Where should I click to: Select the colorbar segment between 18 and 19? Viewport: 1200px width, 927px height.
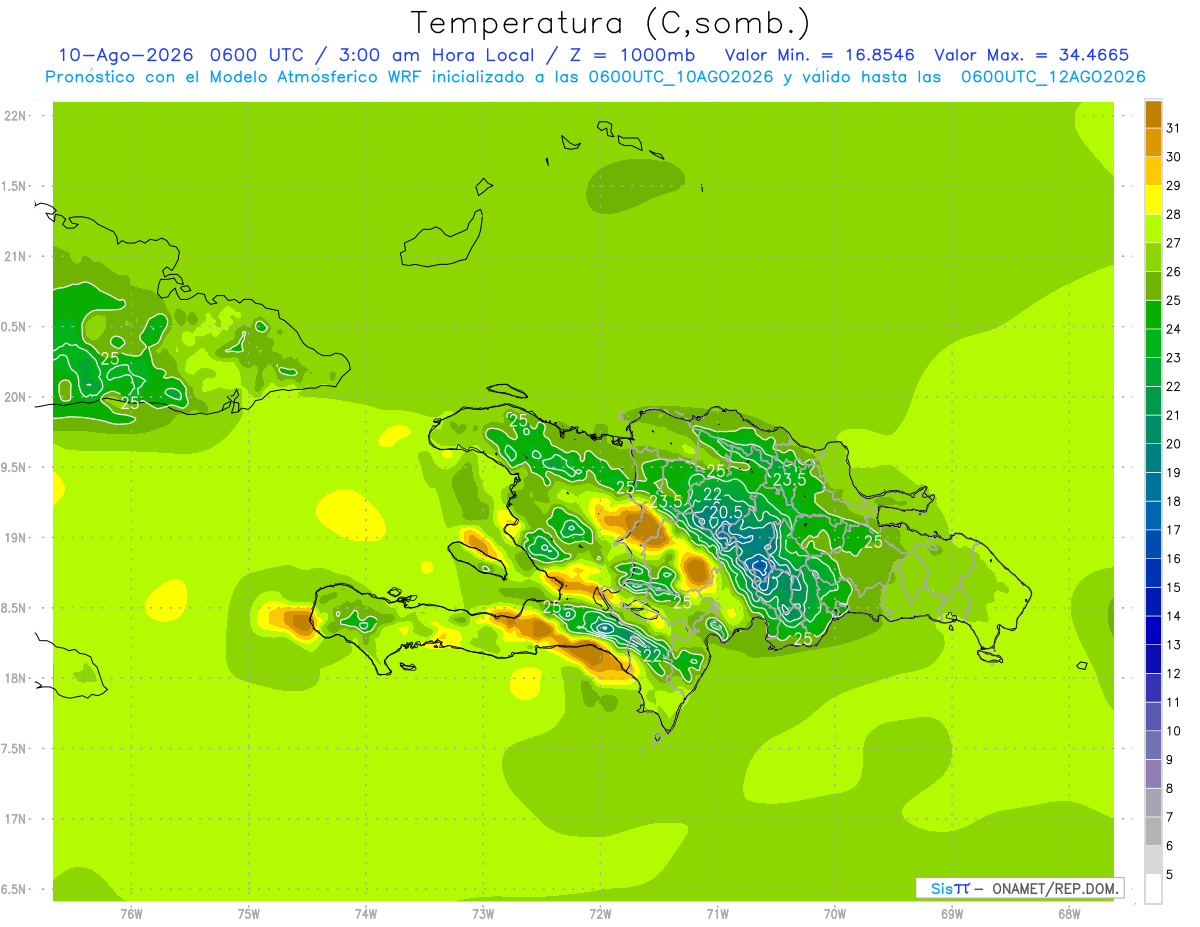pyautogui.click(x=1153, y=487)
